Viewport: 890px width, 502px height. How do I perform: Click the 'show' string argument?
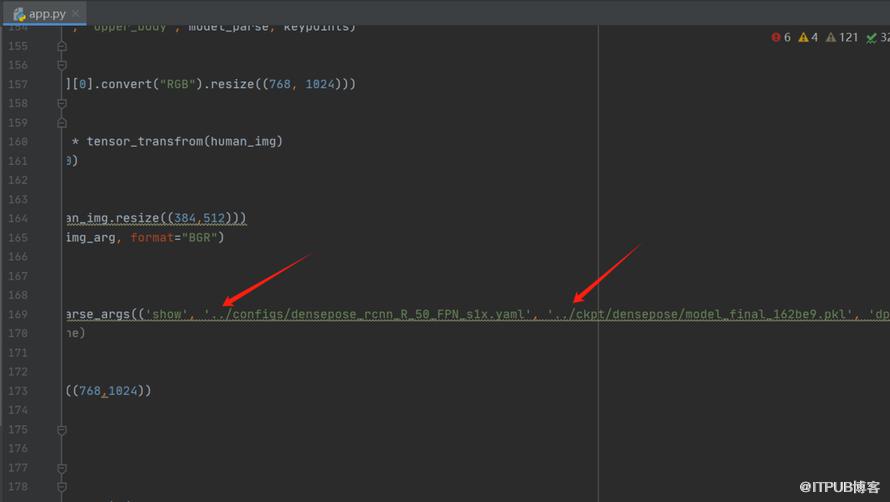coord(166,314)
